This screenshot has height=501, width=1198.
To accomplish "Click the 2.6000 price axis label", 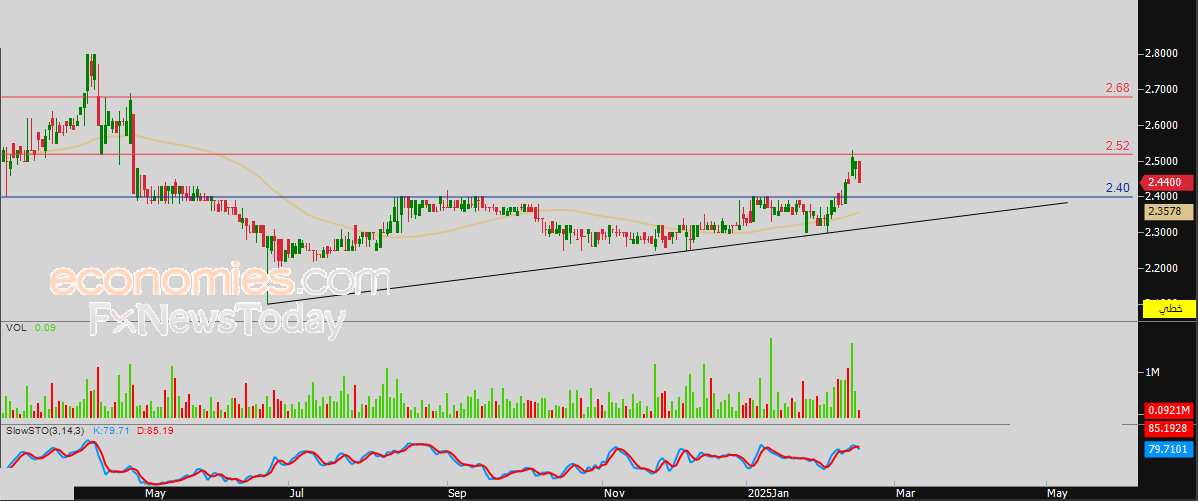I will point(1160,126).
